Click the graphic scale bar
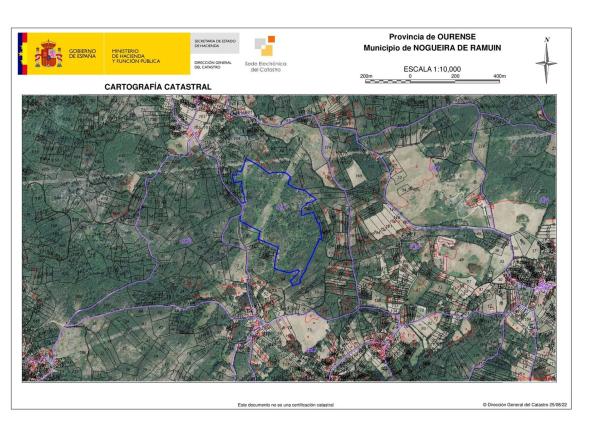The image size is (600, 435). [x=432, y=83]
